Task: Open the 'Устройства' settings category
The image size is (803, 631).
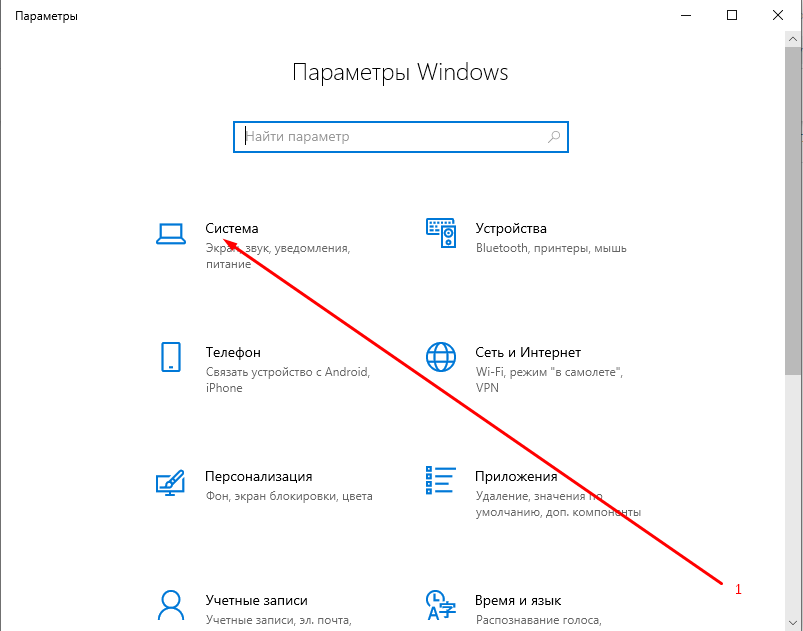Action: pos(511,228)
